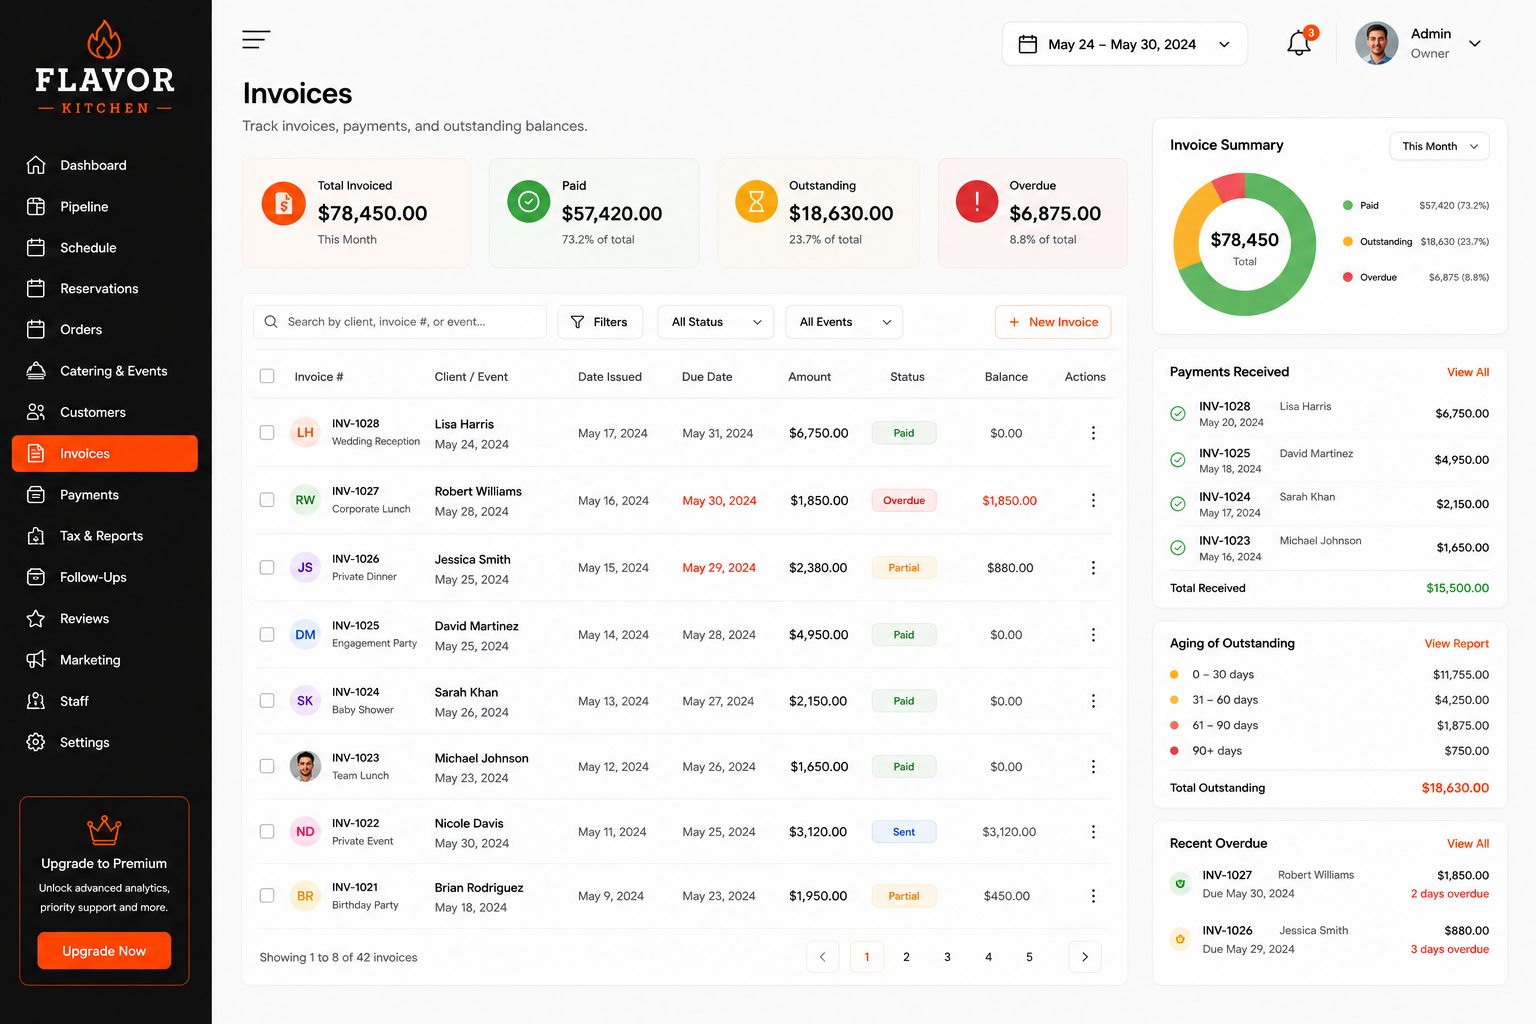Open the May 24 – May 30 date range dropdown
Viewport: 1536px width, 1024px height.
[1124, 44]
